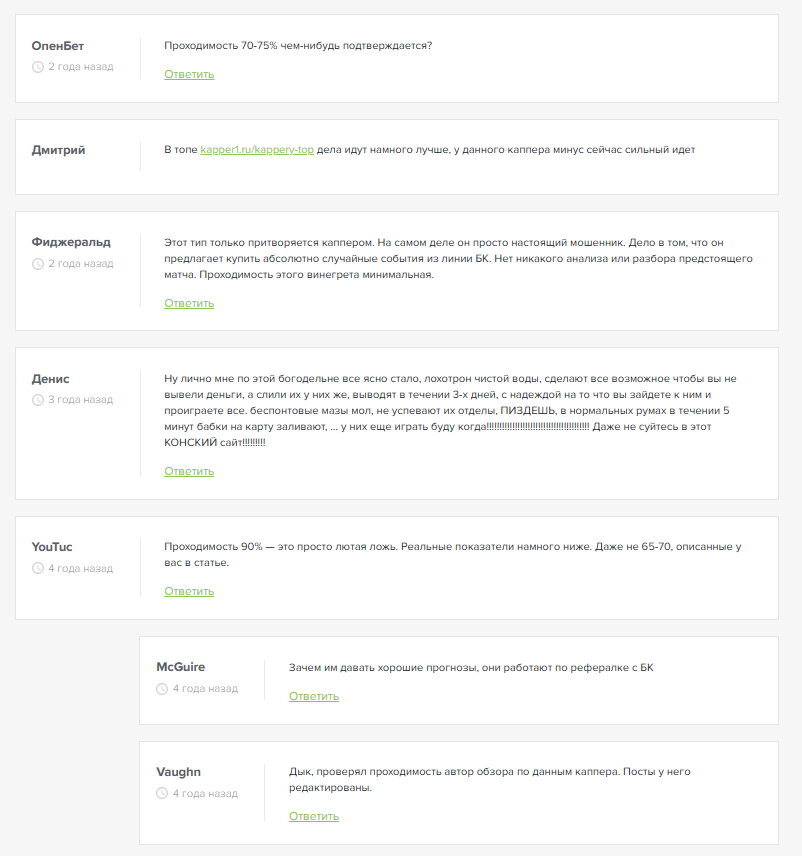
Task: Click the clock icon in Vaughn's reply
Action: point(162,793)
